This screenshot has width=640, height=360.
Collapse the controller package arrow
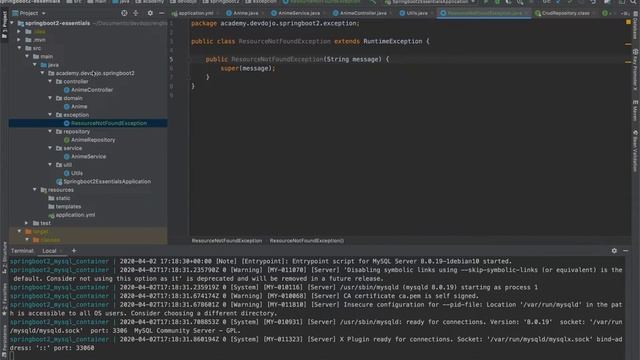point(50,81)
